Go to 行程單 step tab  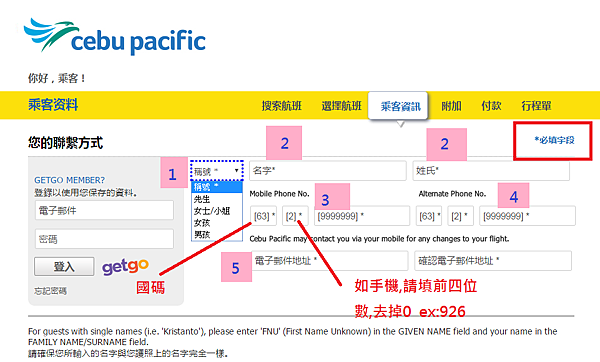(x=536, y=106)
